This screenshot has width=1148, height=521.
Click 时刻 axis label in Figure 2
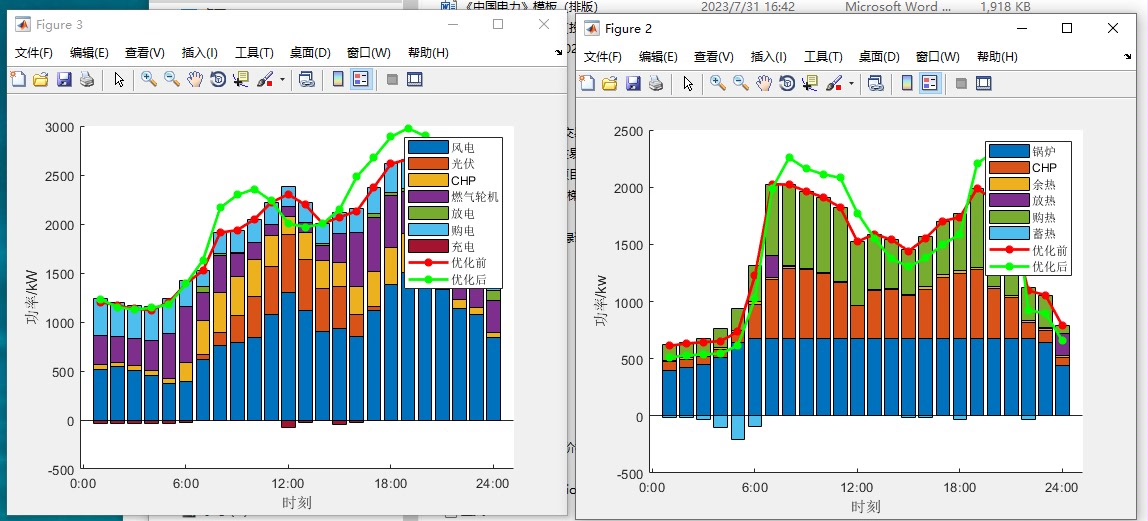865,506
